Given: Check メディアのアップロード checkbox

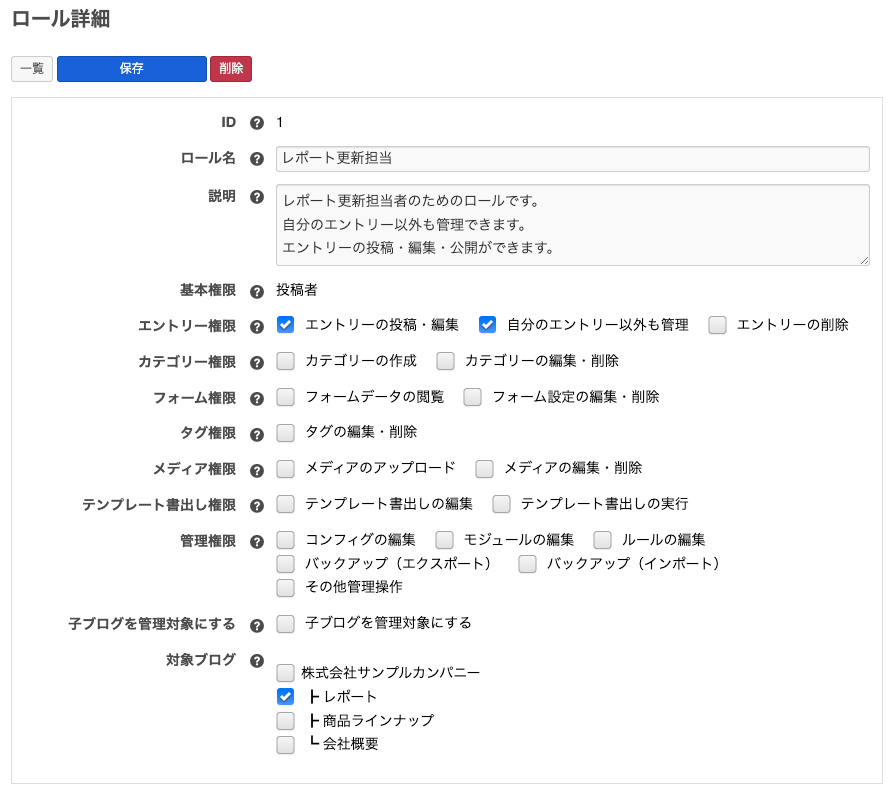Looking at the screenshot, I should (x=286, y=468).
